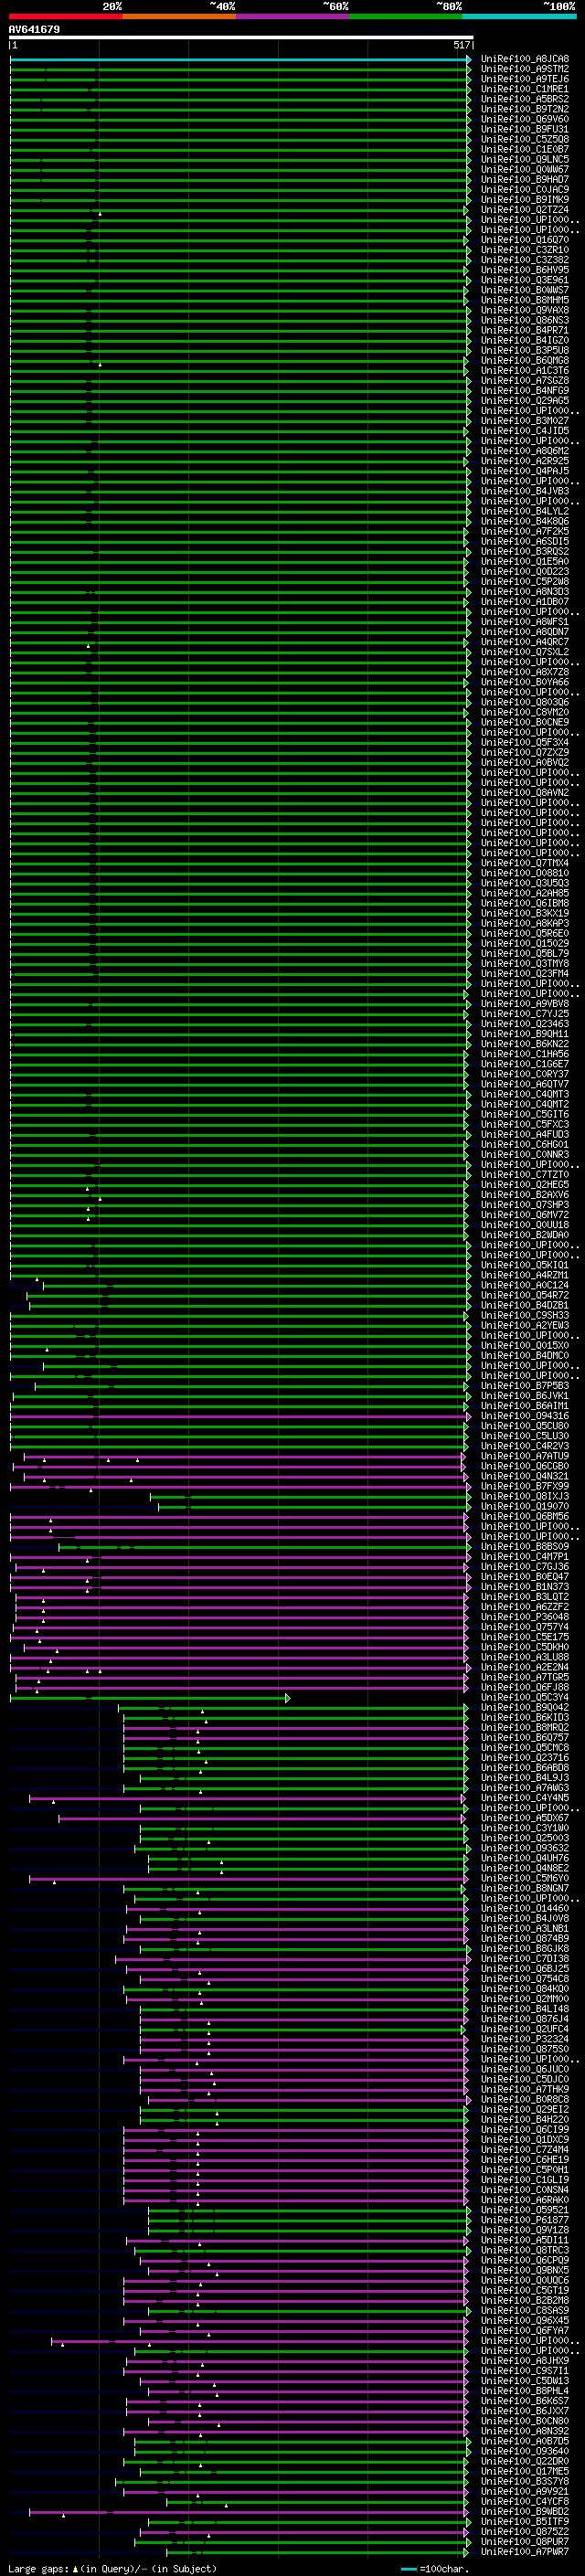Select the UniRef100_Q16Q70 label
This screenshot has width=585, height=2576.
(525, 240)
